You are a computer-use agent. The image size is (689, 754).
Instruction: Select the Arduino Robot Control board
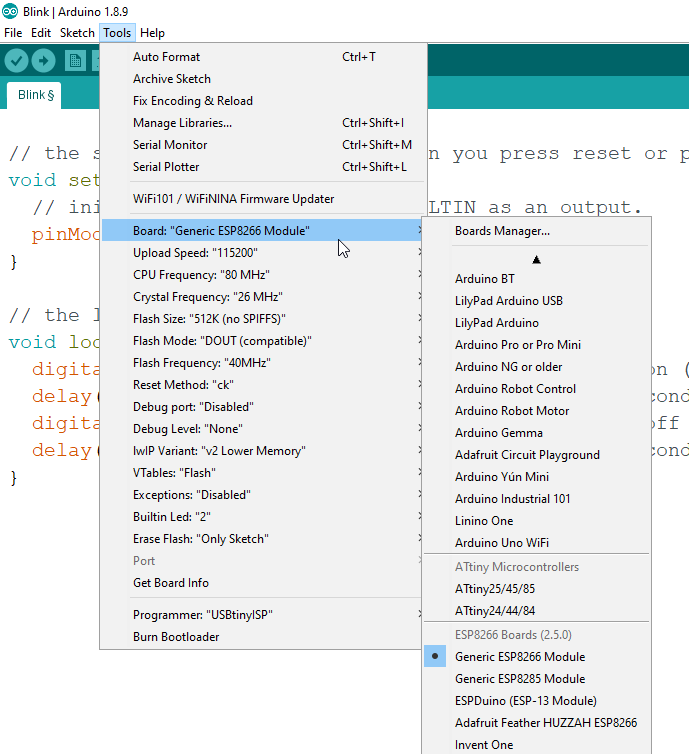coord(537,389)
